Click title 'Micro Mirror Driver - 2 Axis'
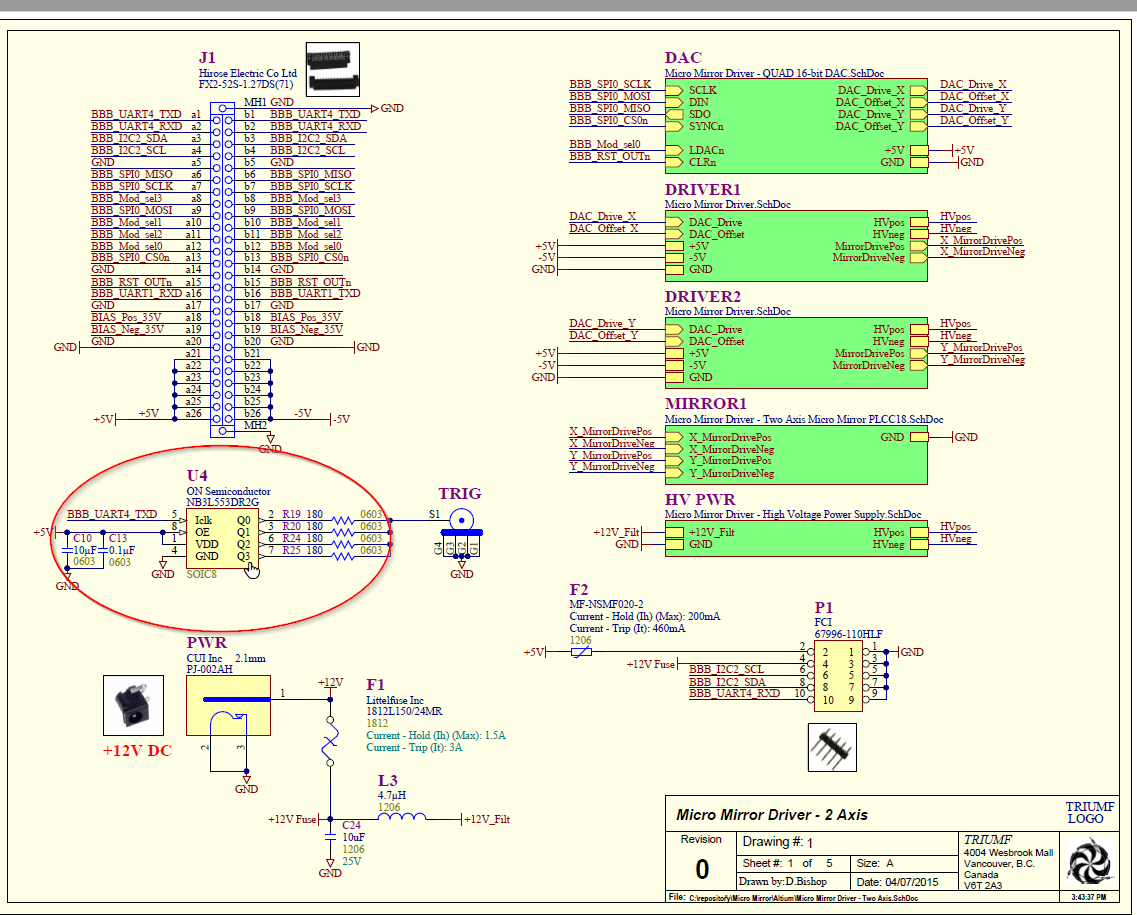 click(772, 815)
